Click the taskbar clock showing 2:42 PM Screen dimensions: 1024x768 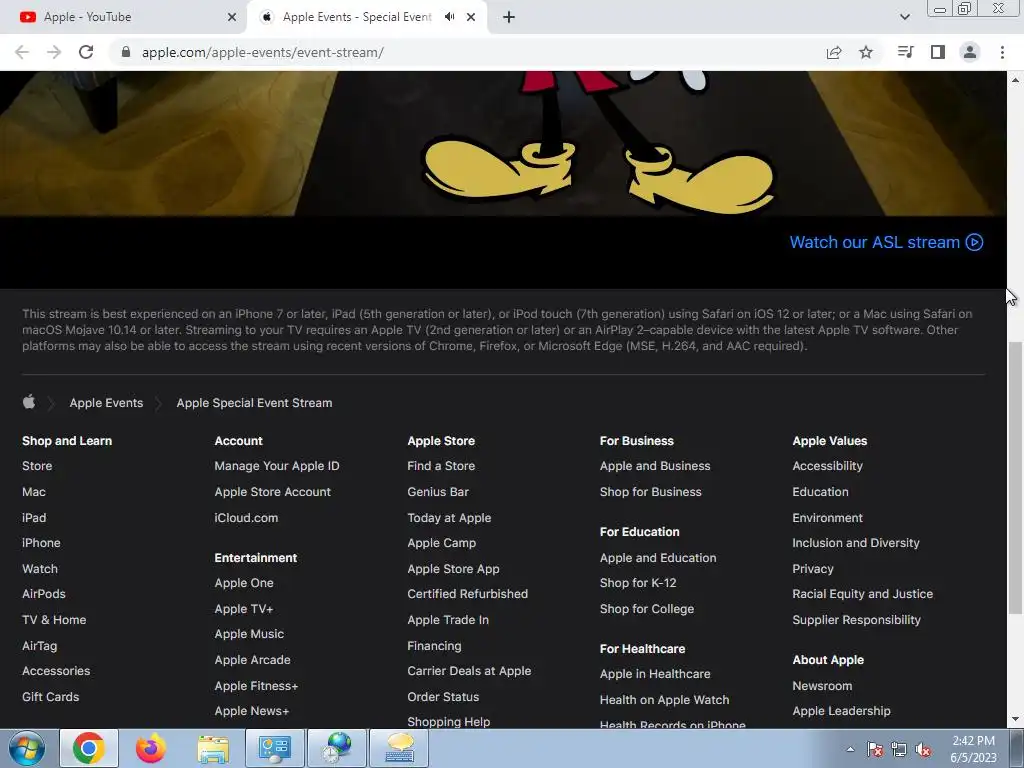pos(973,749)
